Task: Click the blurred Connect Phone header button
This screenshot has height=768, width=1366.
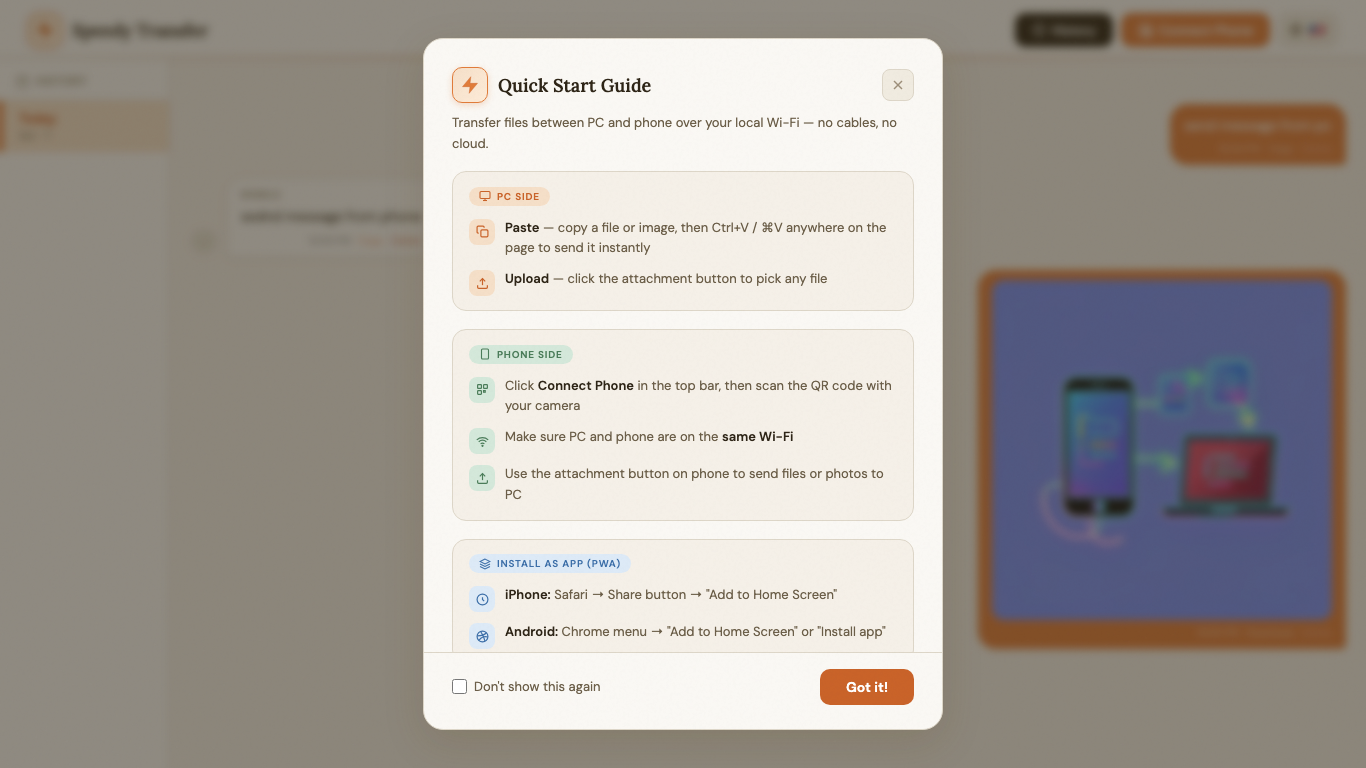Action: 1196,30
